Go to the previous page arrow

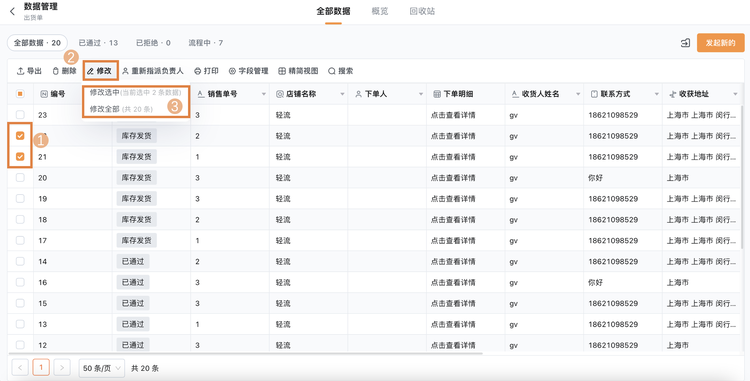pos(20,368)
